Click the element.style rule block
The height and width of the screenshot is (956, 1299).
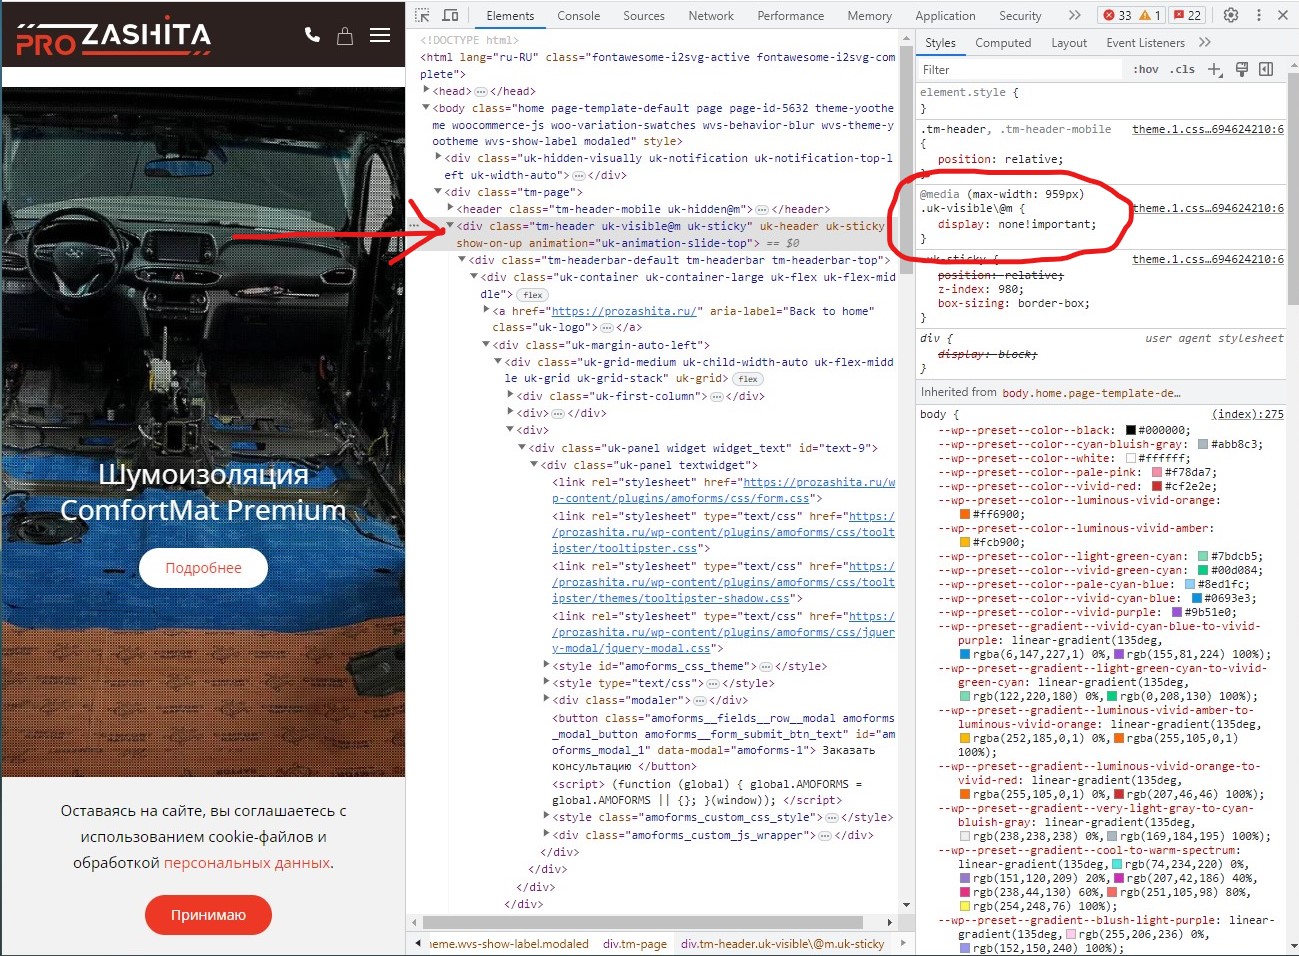click(1102, 100)
